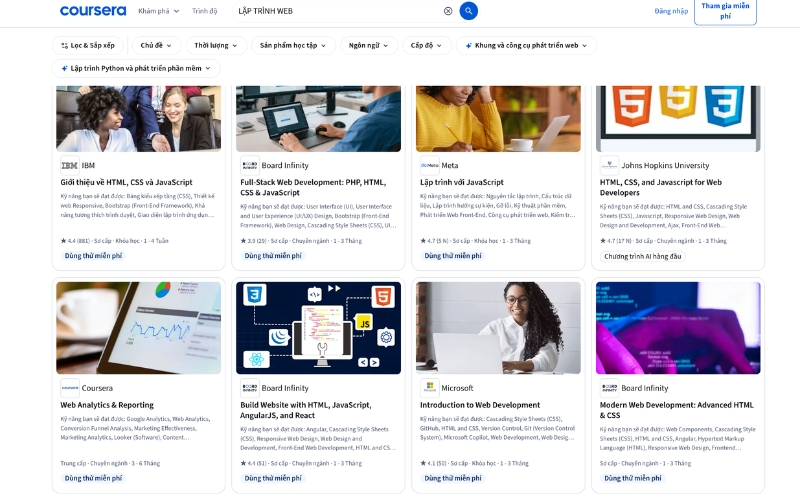Click Board Infinity logo on Build Website card

click(249, 388)
